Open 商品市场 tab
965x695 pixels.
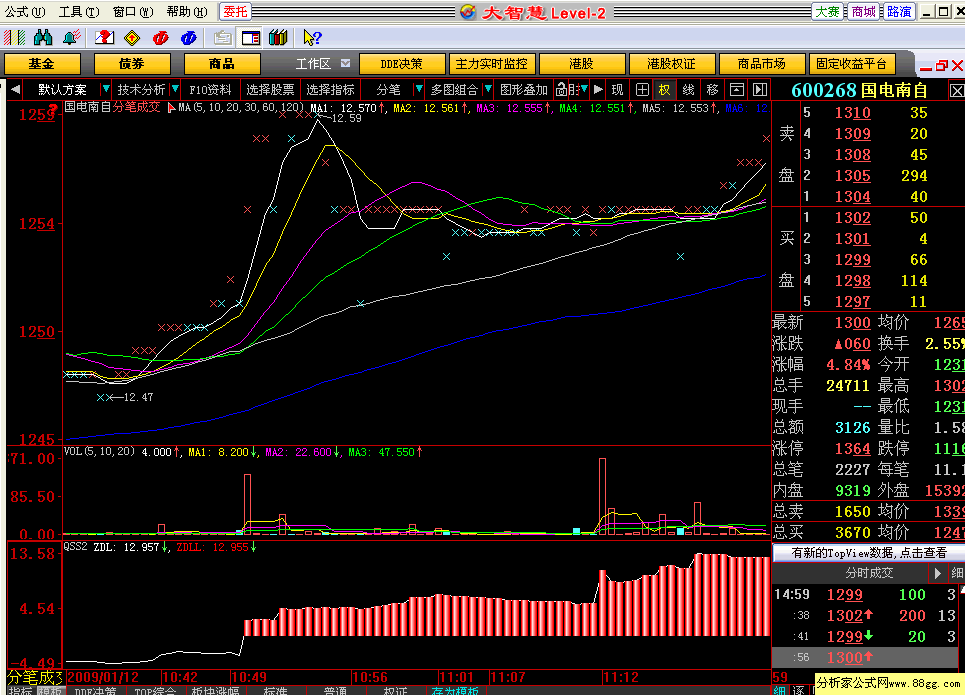(x=761, y=64)
